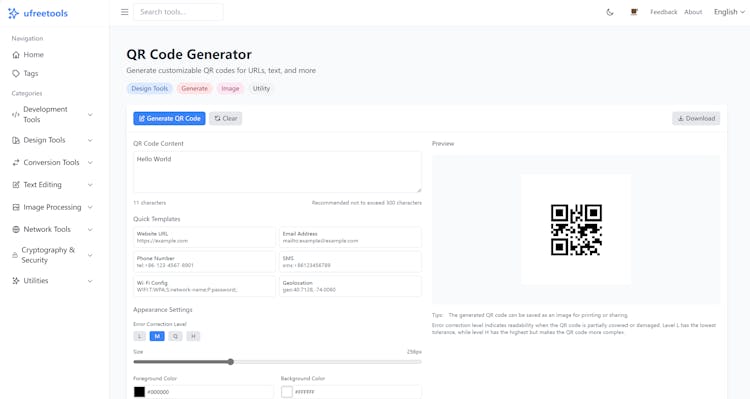Open the black Foreground Color swatch
Image resolution: width=750 pixels, height=399 pixels.
tap(139, 392)
